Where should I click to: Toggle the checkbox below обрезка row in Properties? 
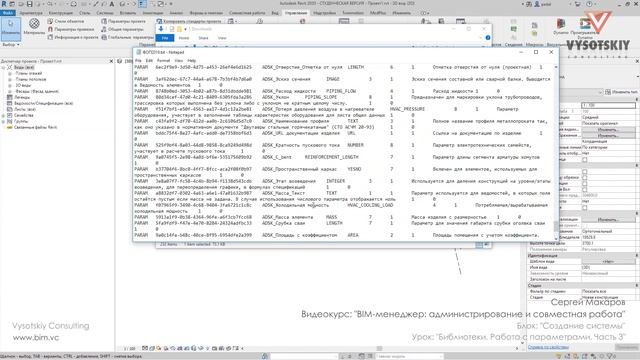[x=584, y=184]
